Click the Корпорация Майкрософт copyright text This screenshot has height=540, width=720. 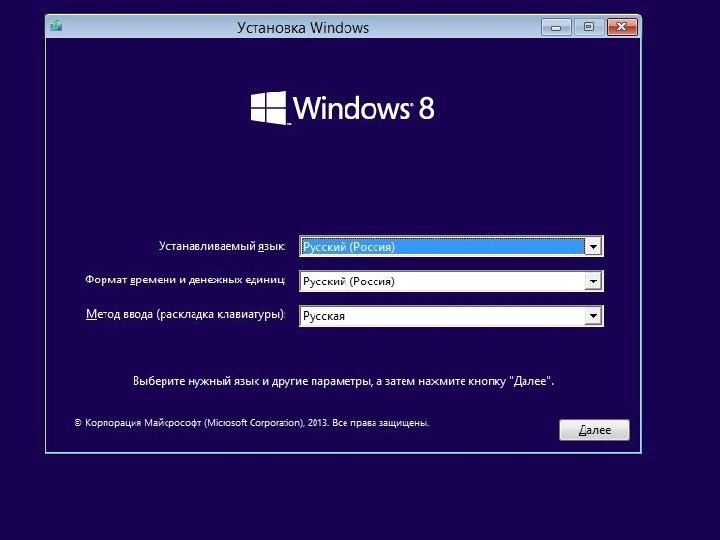click(x=252, y=422)
